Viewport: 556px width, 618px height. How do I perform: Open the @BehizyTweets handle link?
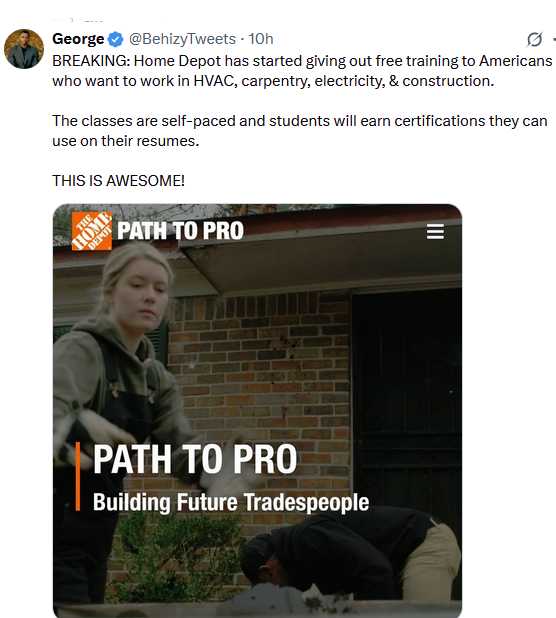click(182, 39)
